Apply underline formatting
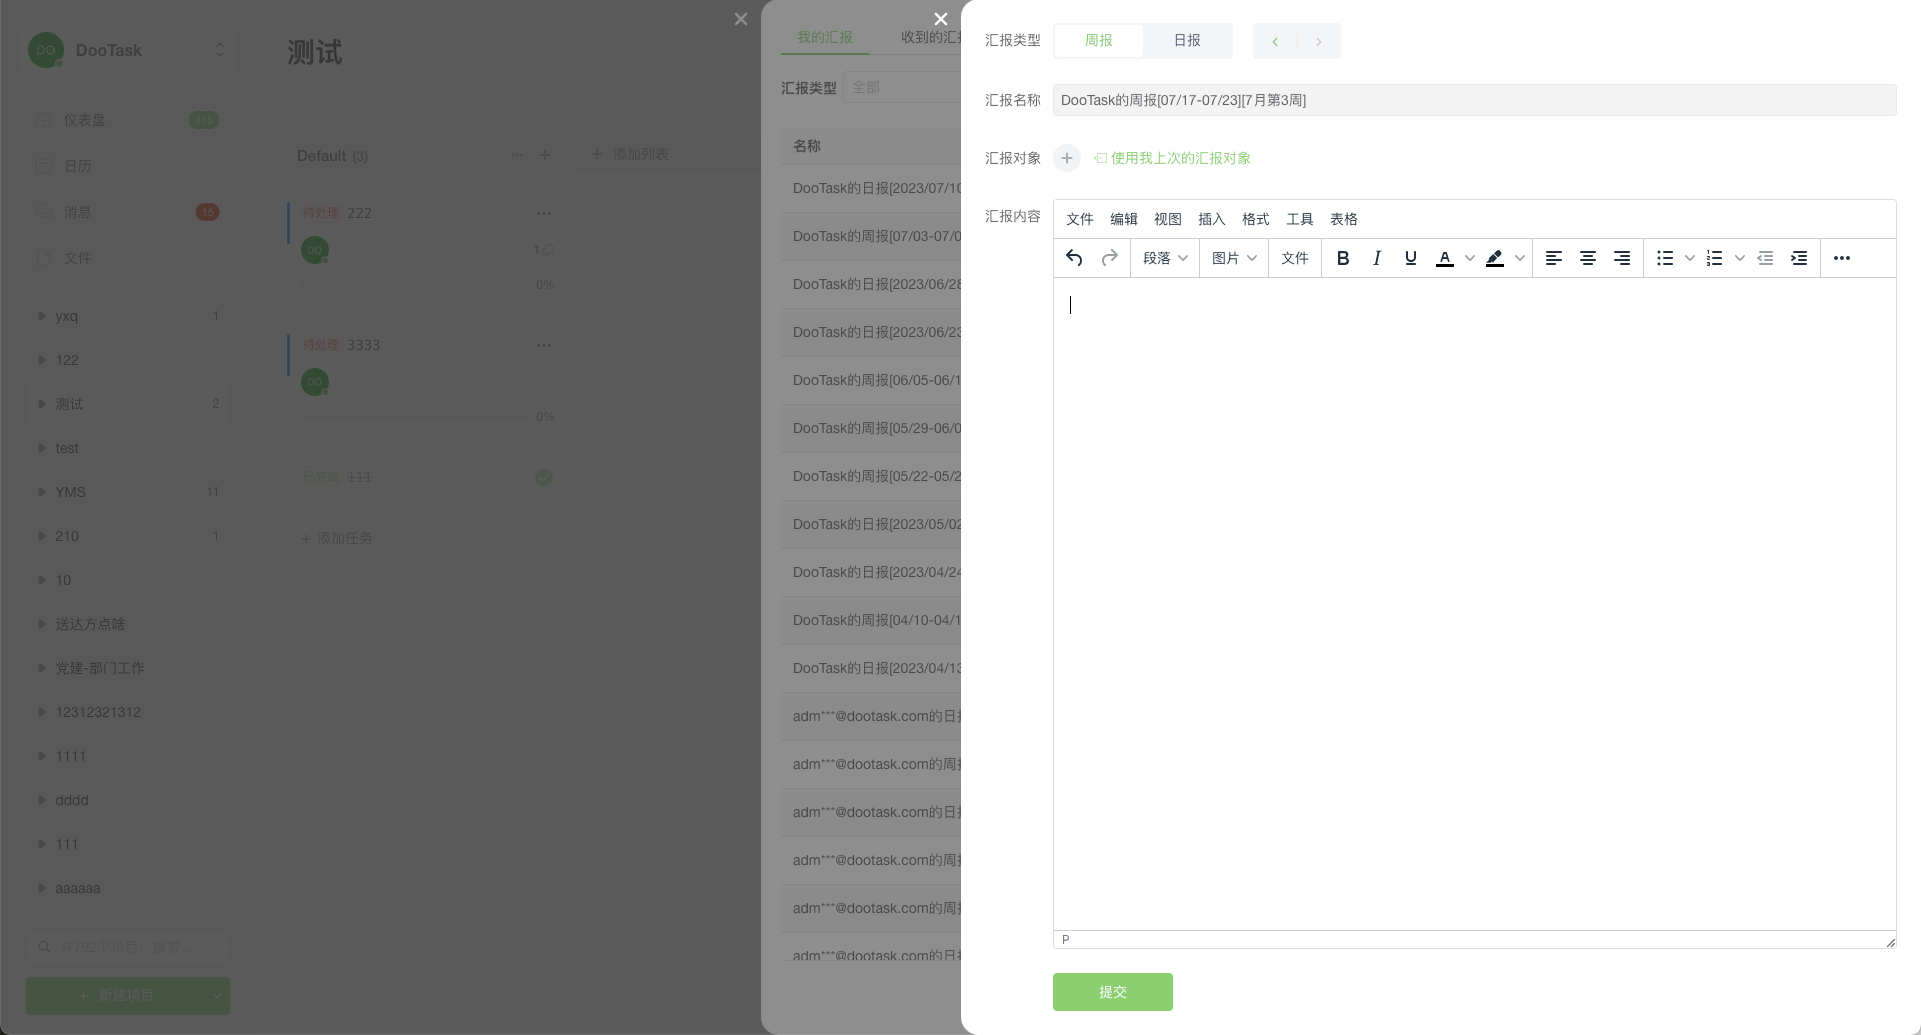 click(1410, 258)
